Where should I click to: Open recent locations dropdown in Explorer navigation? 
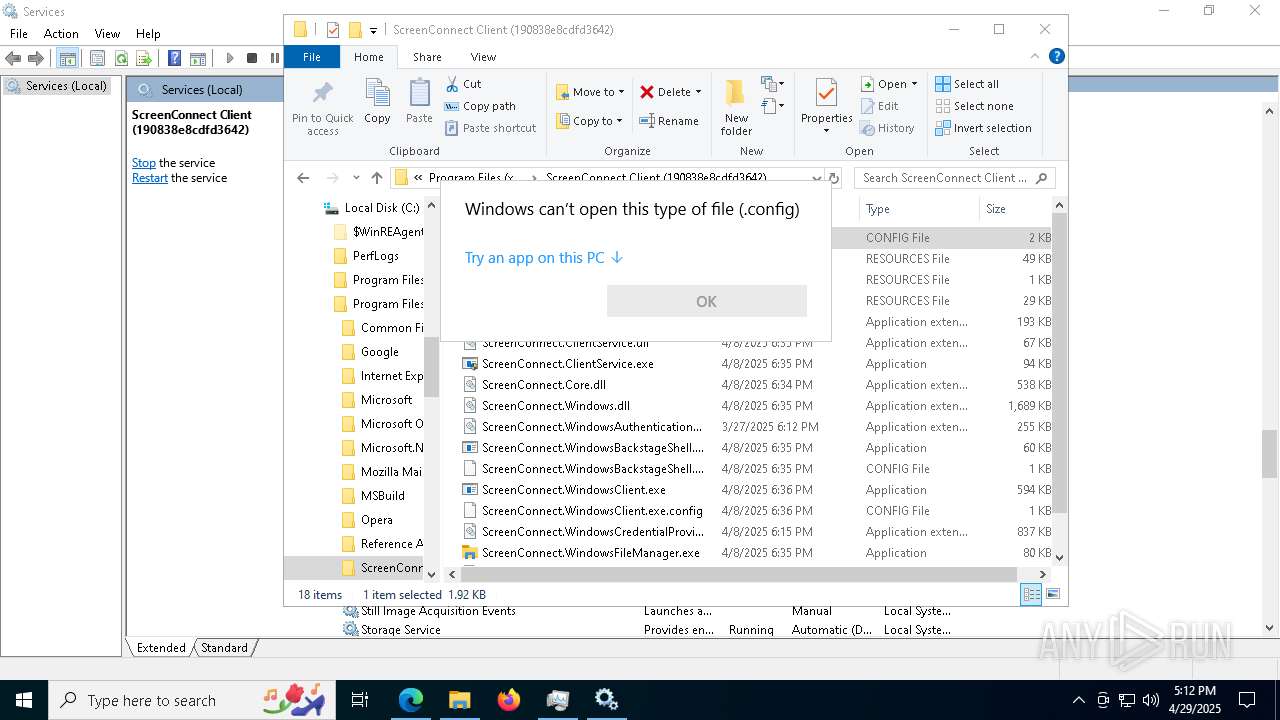(x=356, y=178)
